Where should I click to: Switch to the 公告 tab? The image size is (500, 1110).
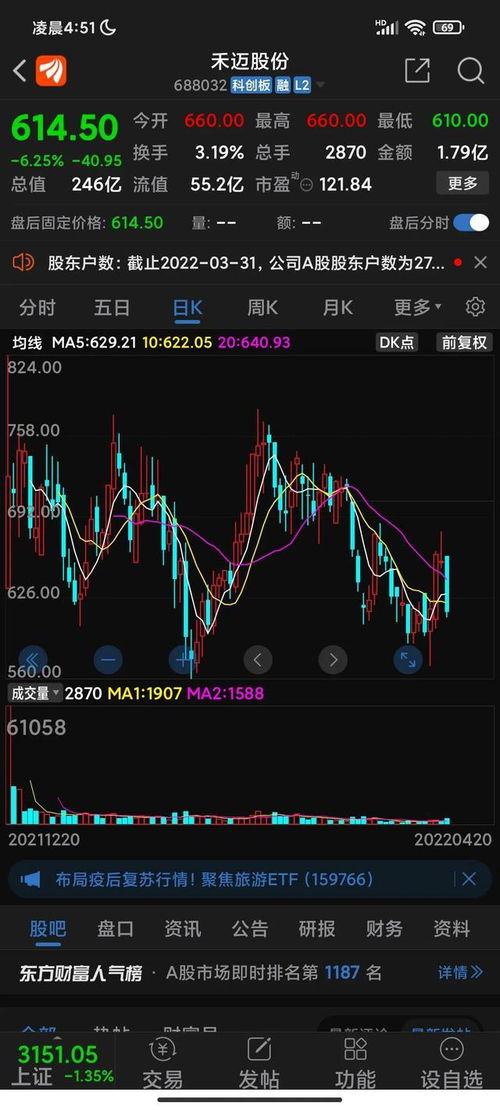250,929
